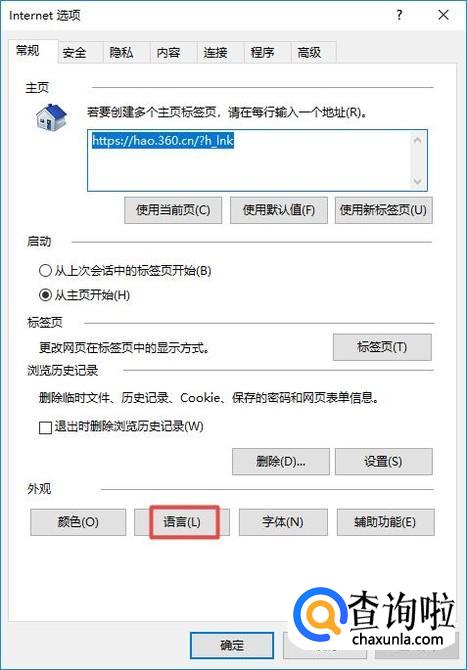Screen dimensions: 467x670
Task: Select the 从上次会话中的标签页开始 radio button
Action: pos(45,270)
